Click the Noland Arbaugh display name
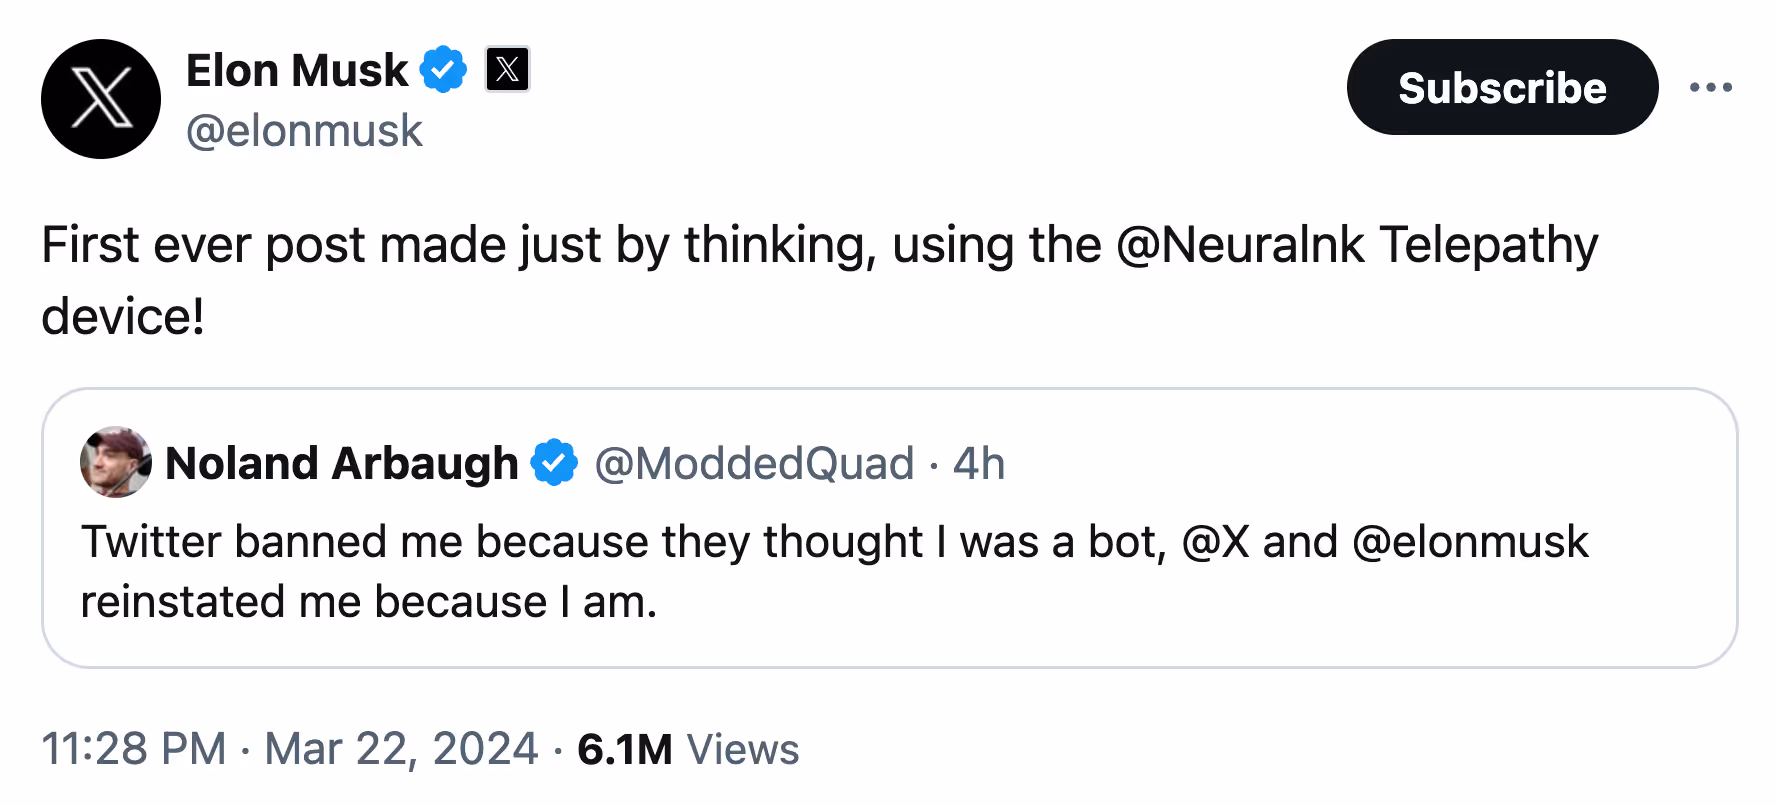 click(341, 463)
